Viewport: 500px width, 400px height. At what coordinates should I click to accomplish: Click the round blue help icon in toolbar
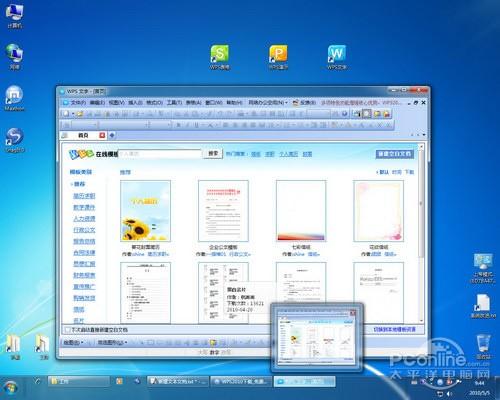coord(345,114)
